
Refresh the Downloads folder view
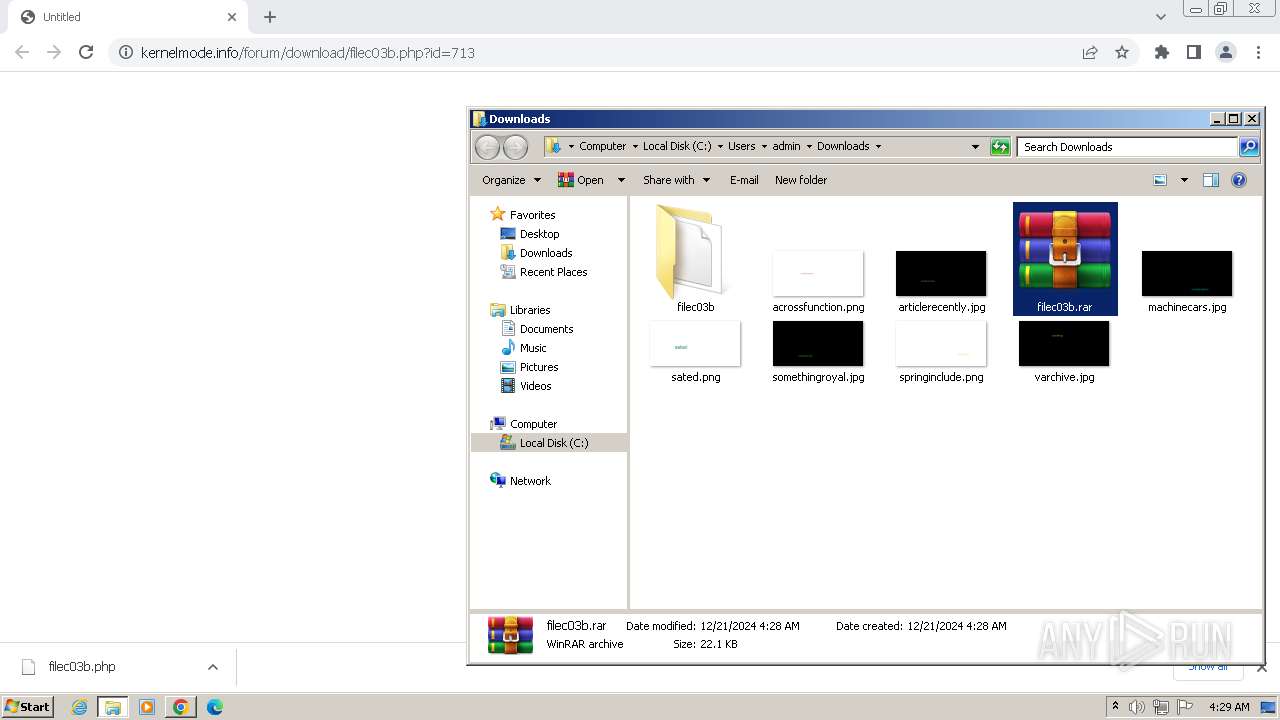tap(1000, 147)
